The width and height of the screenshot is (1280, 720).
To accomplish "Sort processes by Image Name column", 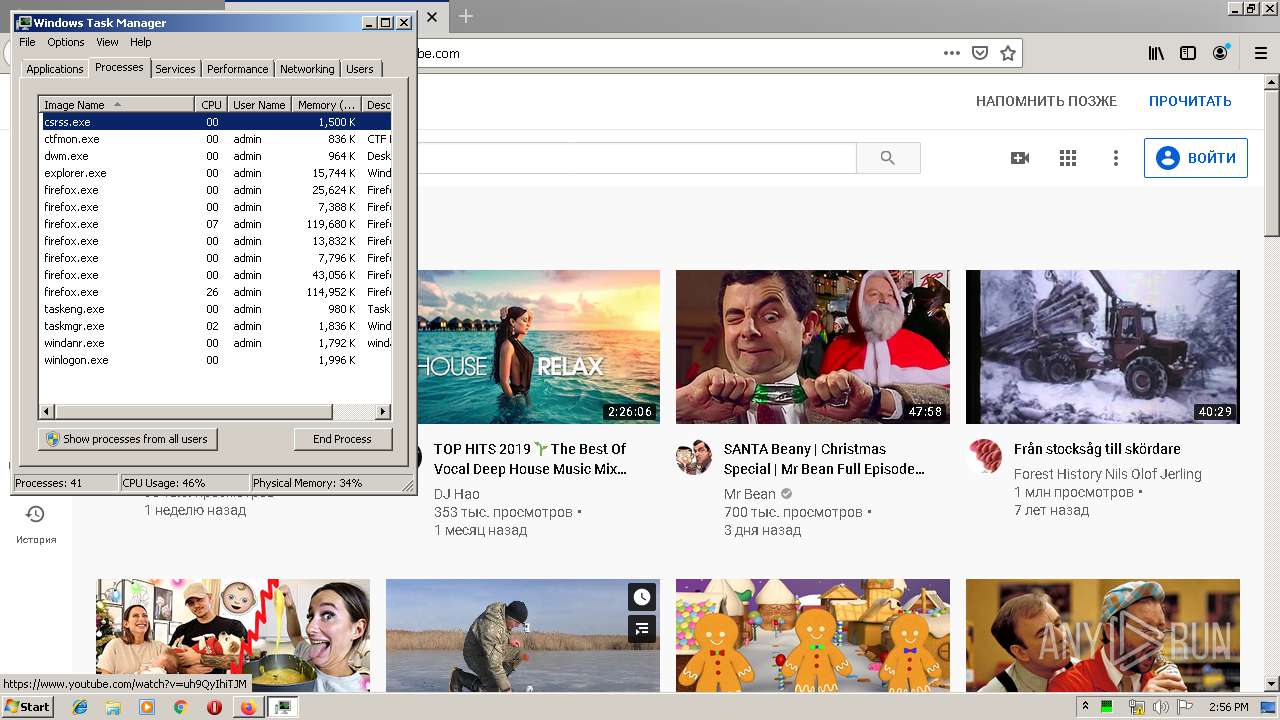I will click(x=116, y=105).
